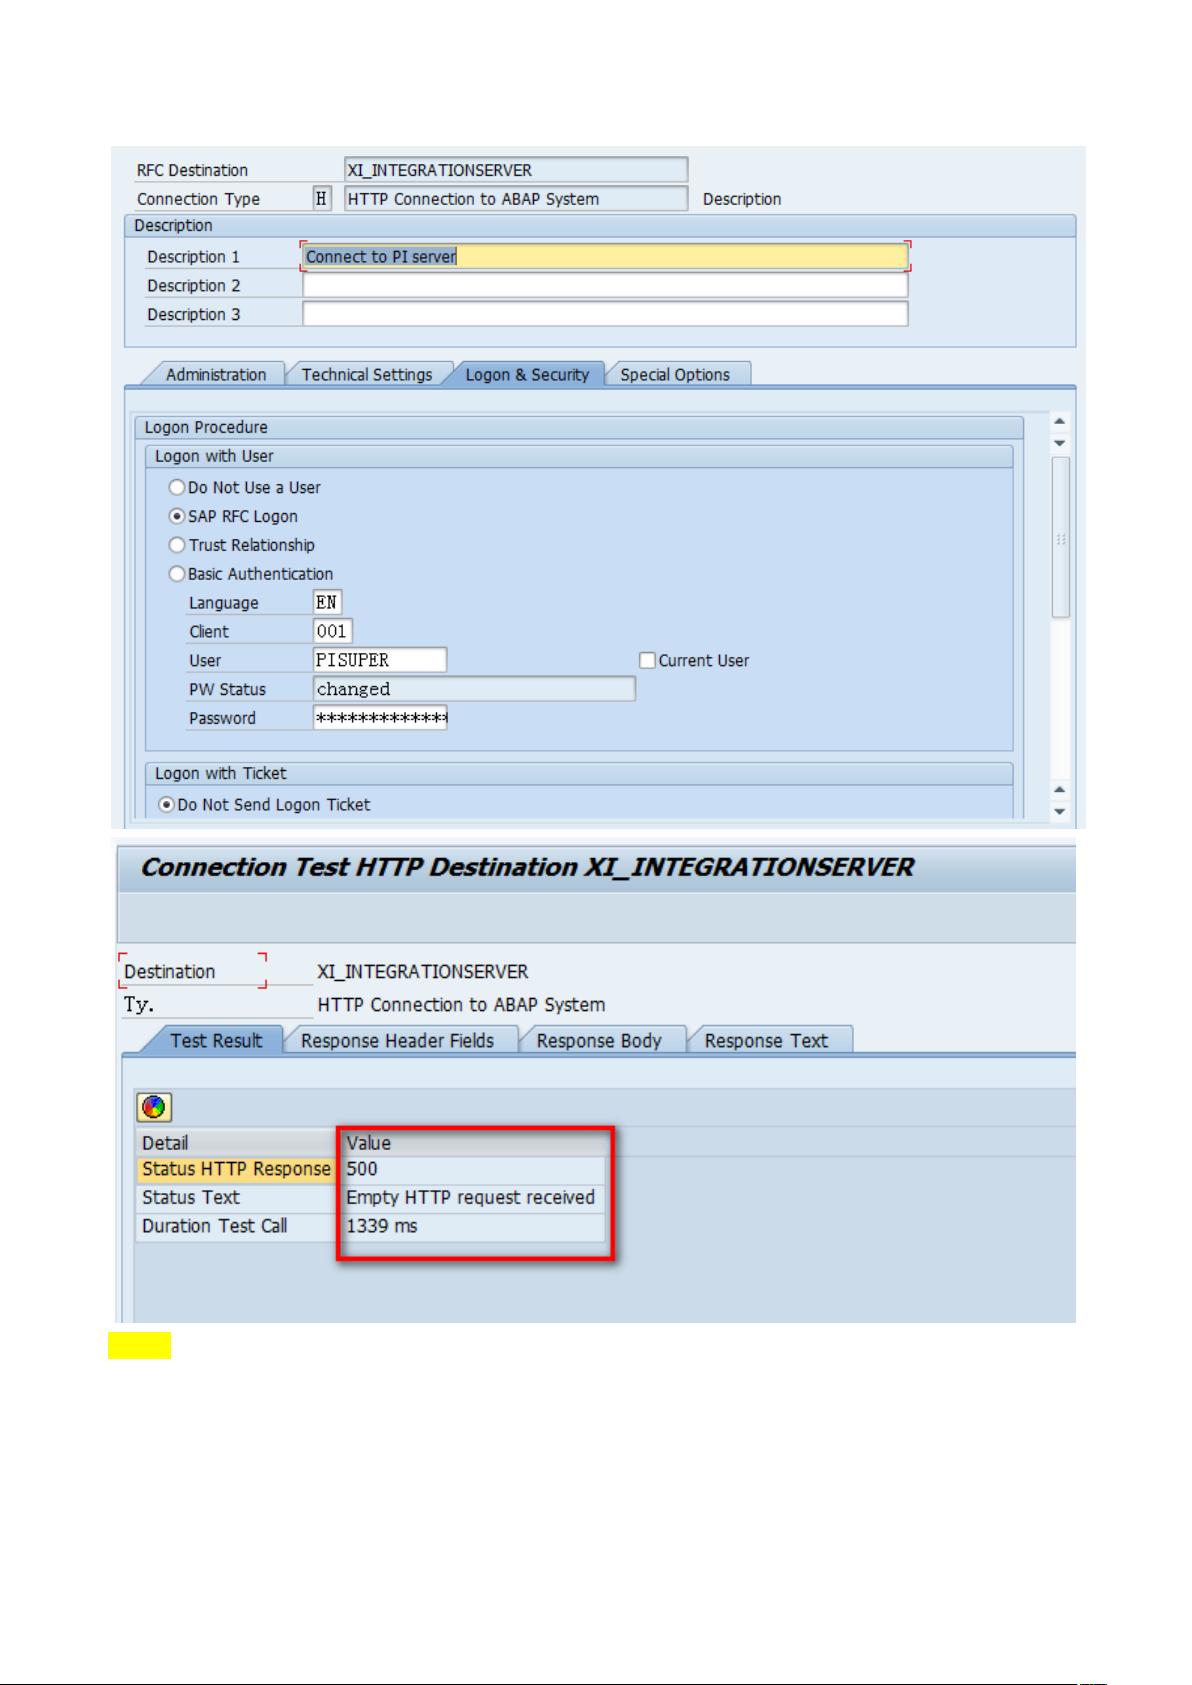Select the Trust Relationship radio button

(x=177, y=545)
